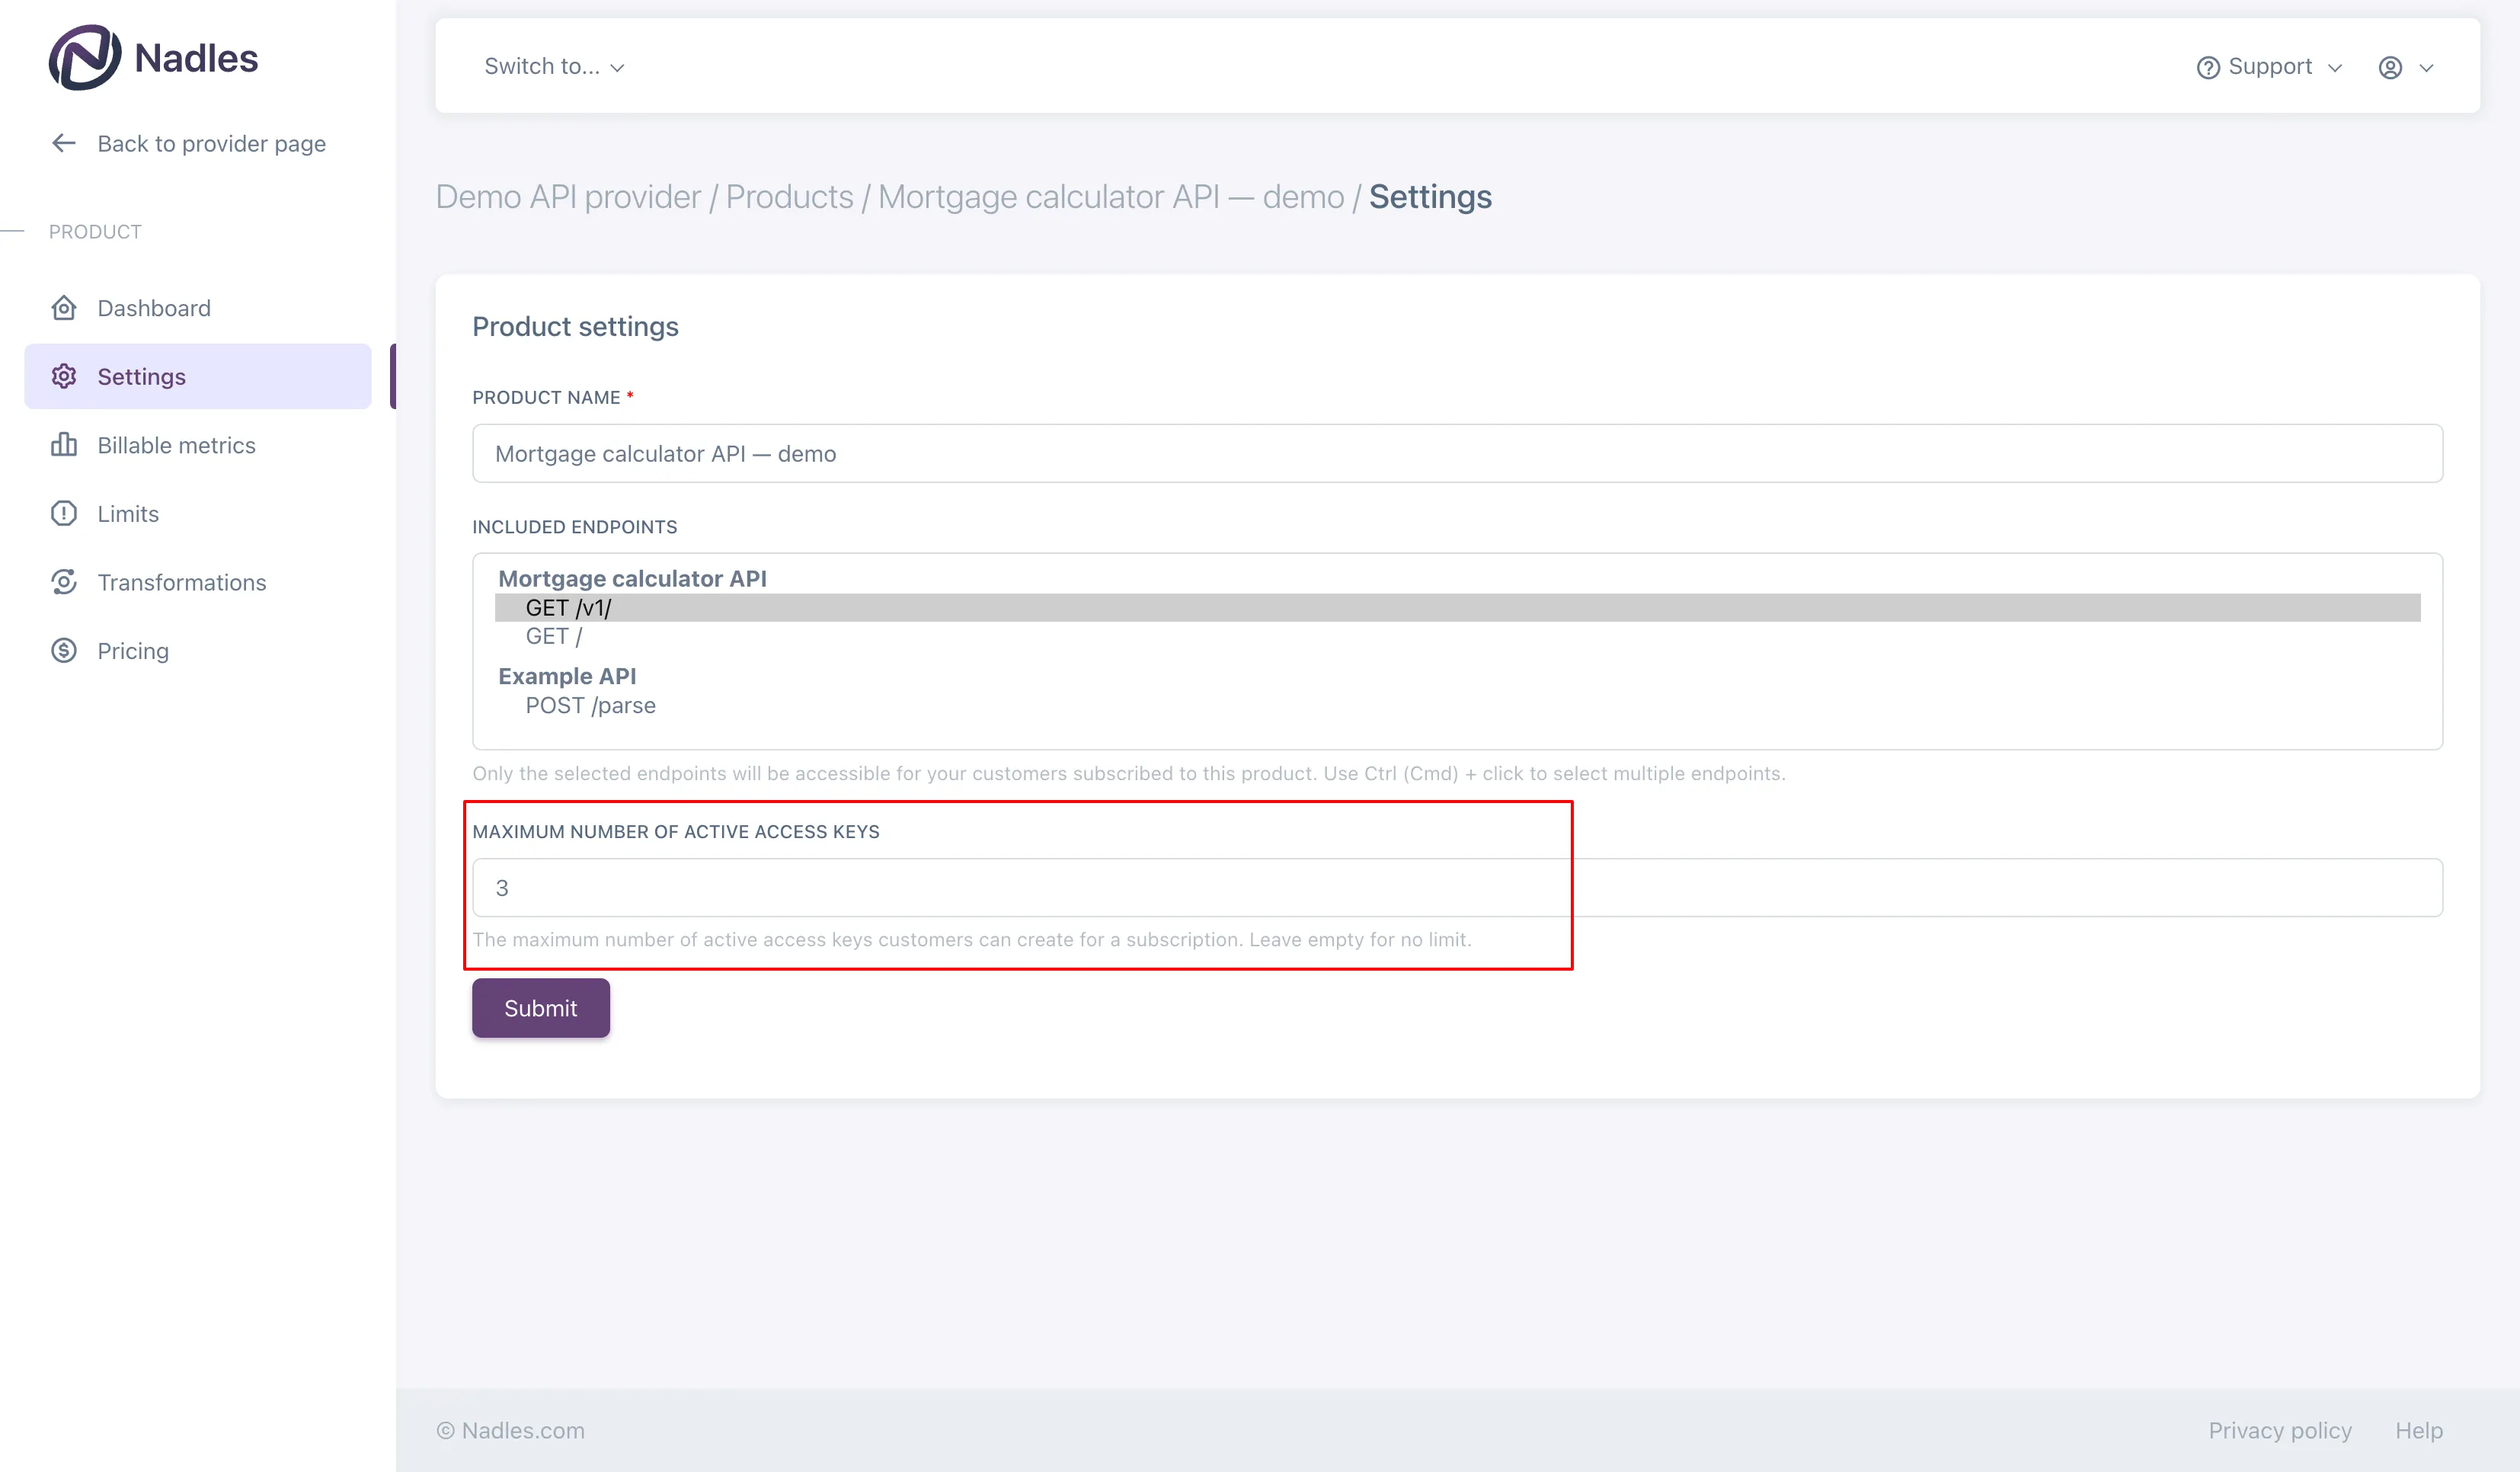Image resolution: width=2520 pixels, height=1472 pixels.
Task: Click the Settings breadcrumb title
Action: 1430,197
